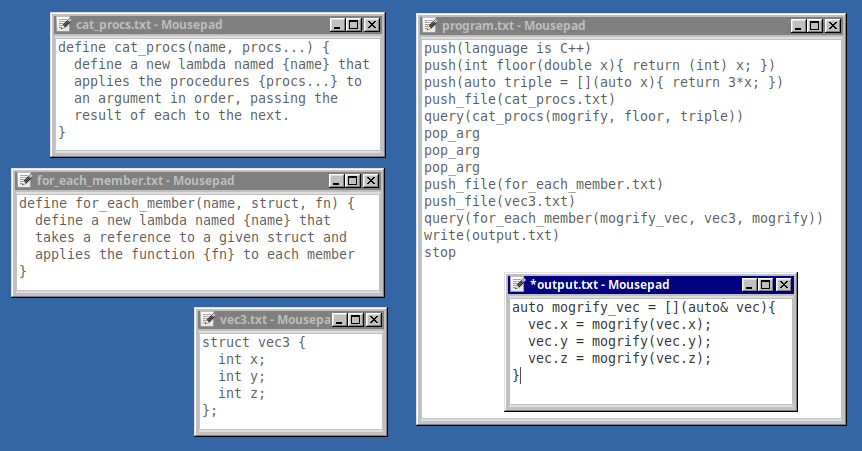This screenshot has height=451, width=862.
Task: Click line 'vec.y = mogrify(vec.y);' in output.txt
Action: click(620, 342)
